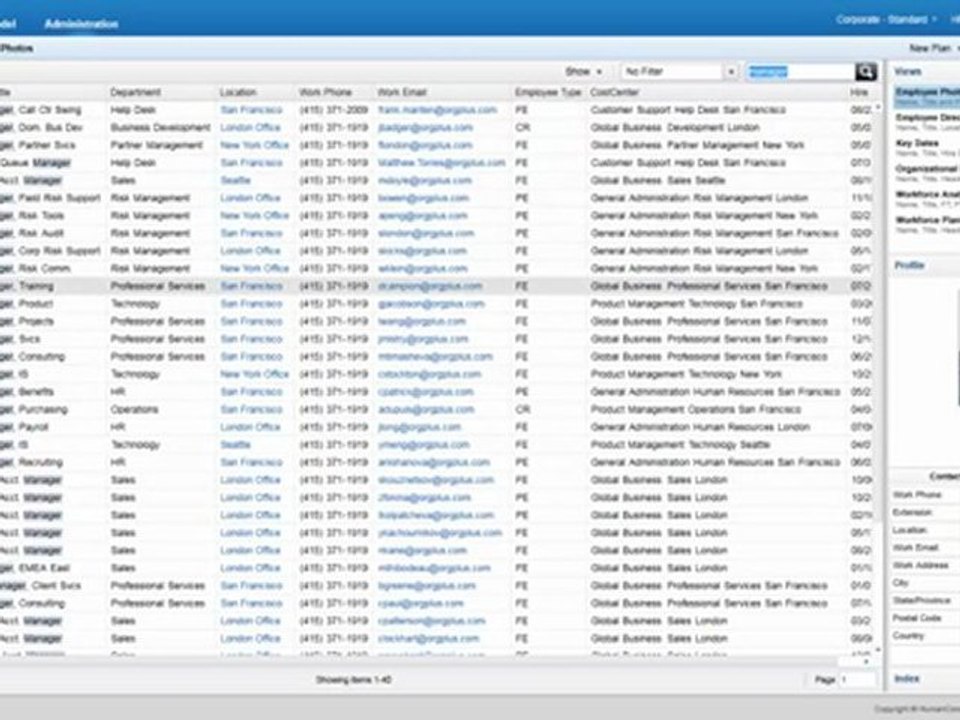Select the 'Field Risk Support' title cell

coord(50,198)
